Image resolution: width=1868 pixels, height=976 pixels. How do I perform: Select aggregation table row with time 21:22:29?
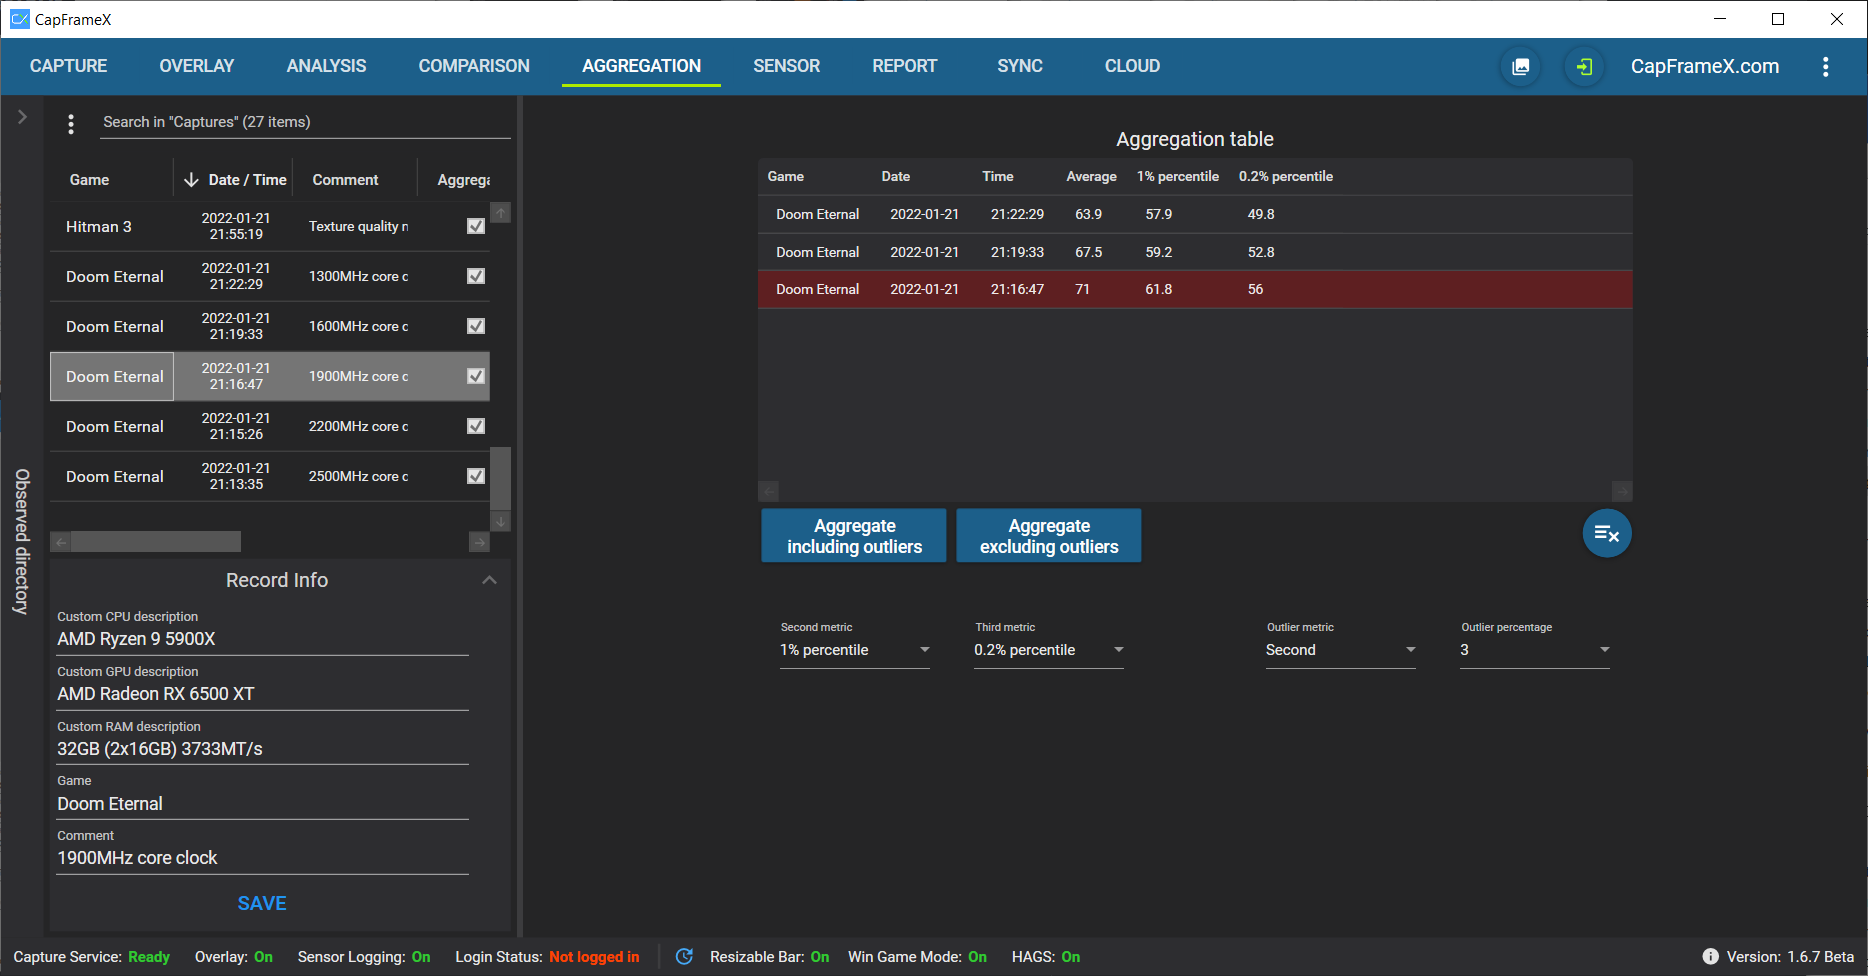[x=1195, y=214]
